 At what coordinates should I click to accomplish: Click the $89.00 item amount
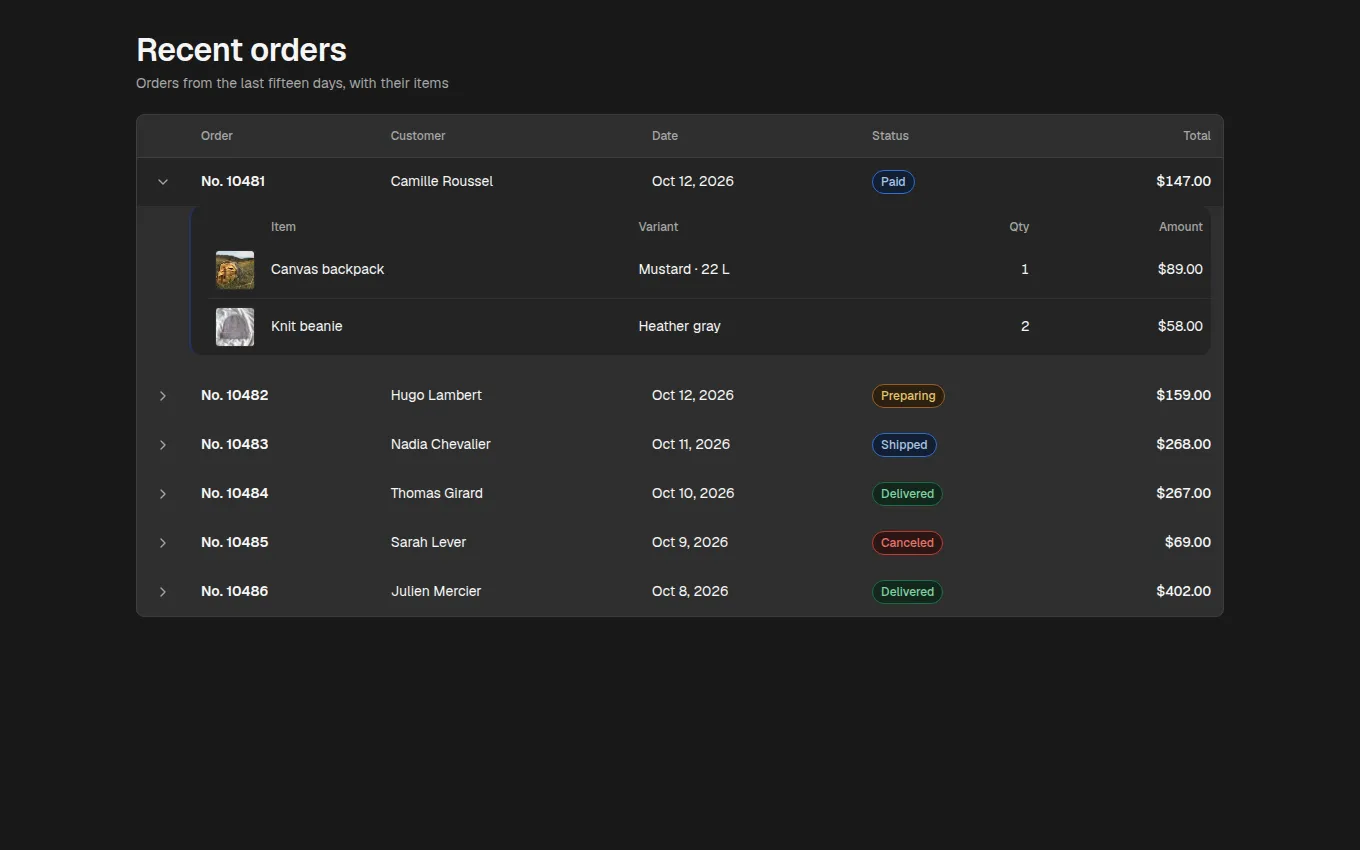(x=1180, y=270)
